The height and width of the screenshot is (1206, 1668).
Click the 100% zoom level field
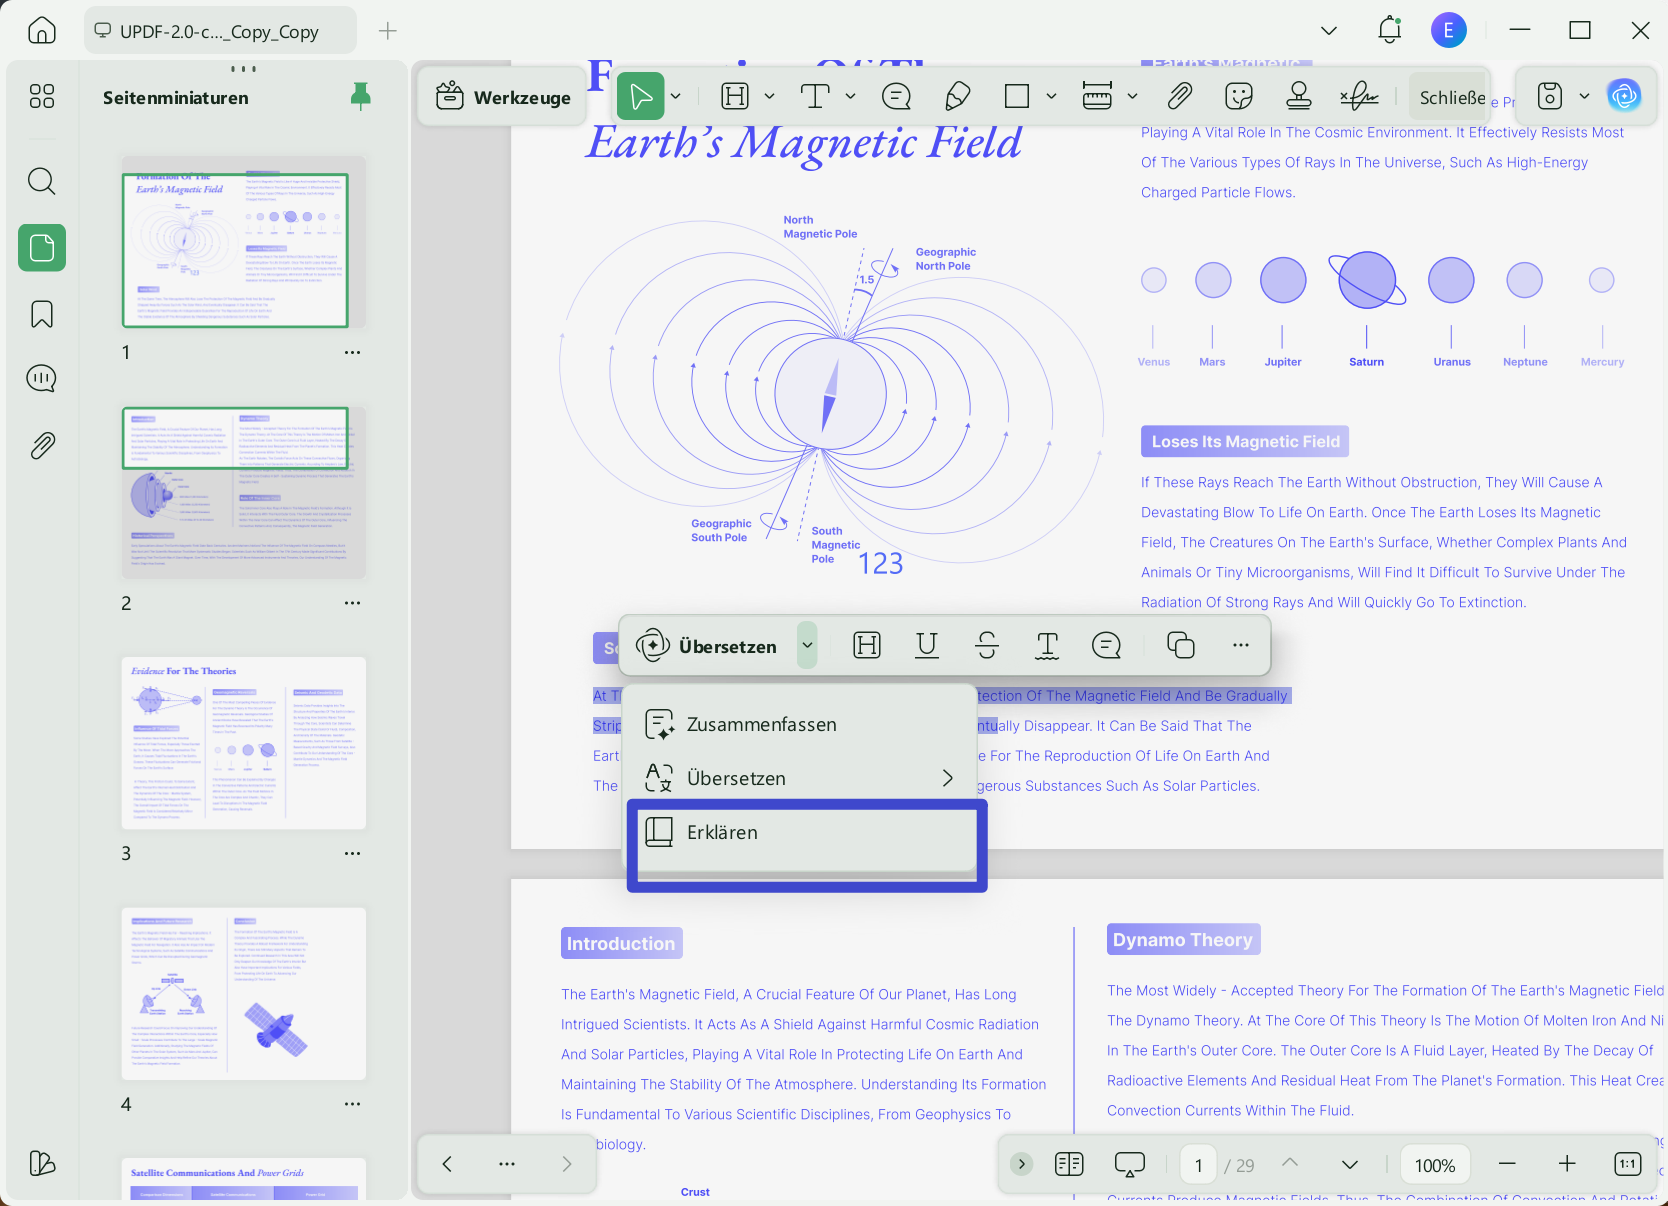pyautogui.click(x=1435, y=1165)
